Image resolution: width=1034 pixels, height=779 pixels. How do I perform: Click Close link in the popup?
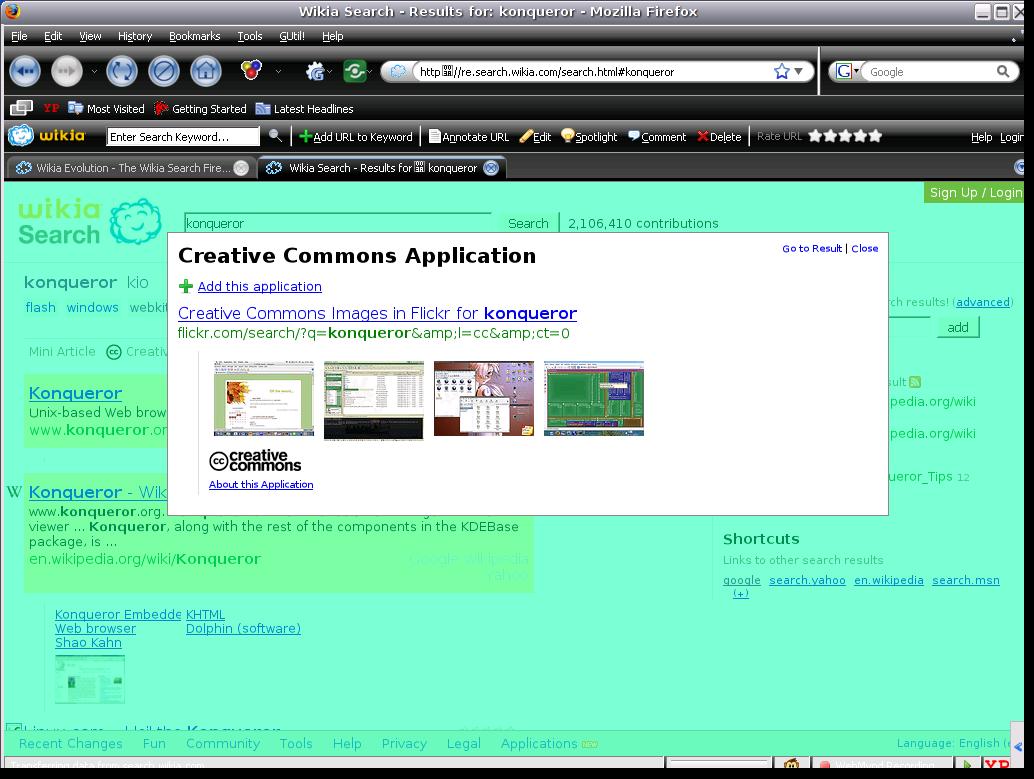click(865, 249)
